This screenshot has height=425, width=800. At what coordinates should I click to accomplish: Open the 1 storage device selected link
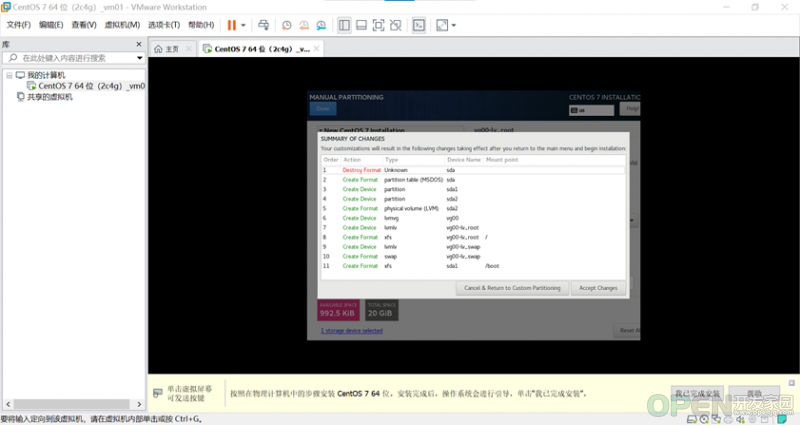tap(352, 331)
